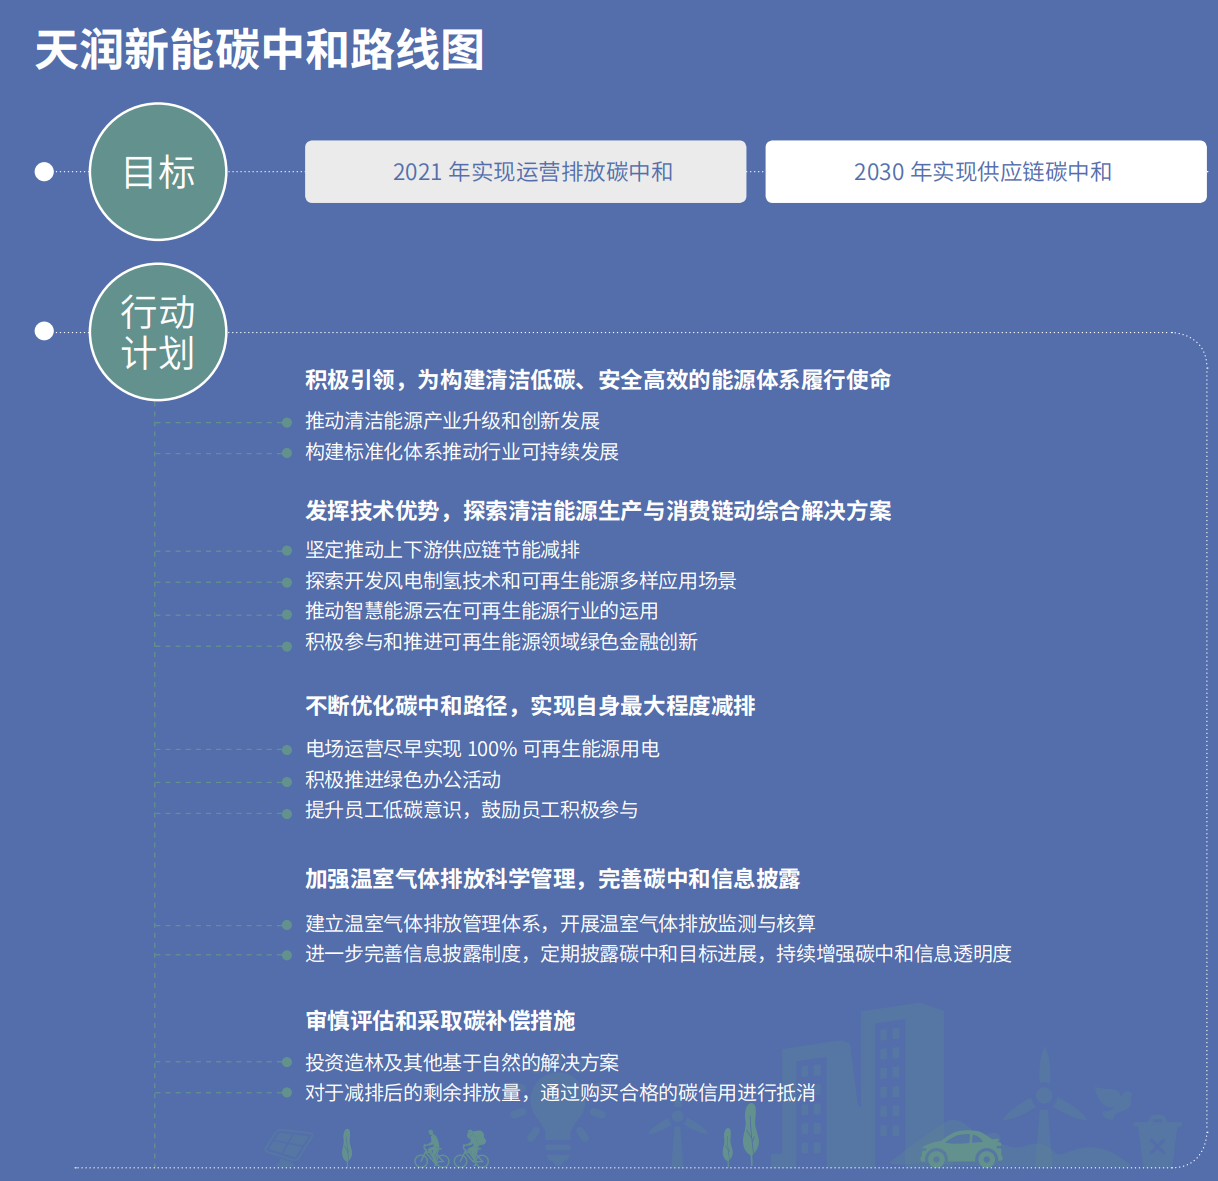Viewport: 1218px width, 1181px height.
Task: Select the solar panel icon at bottom
Action: [x=289, y=1143]
